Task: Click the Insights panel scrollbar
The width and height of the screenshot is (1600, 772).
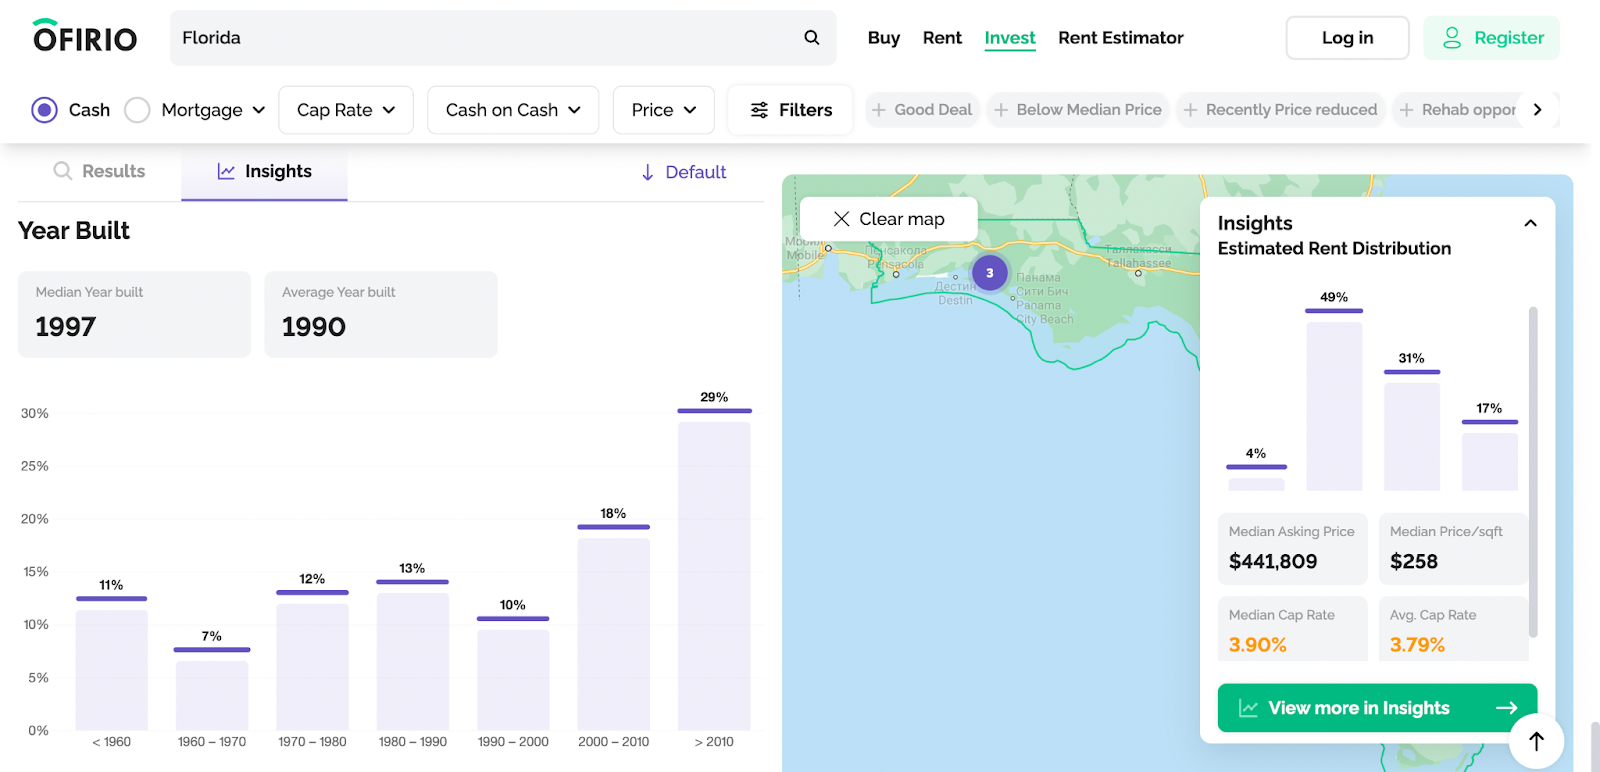Action: (x=1533, y=470)
